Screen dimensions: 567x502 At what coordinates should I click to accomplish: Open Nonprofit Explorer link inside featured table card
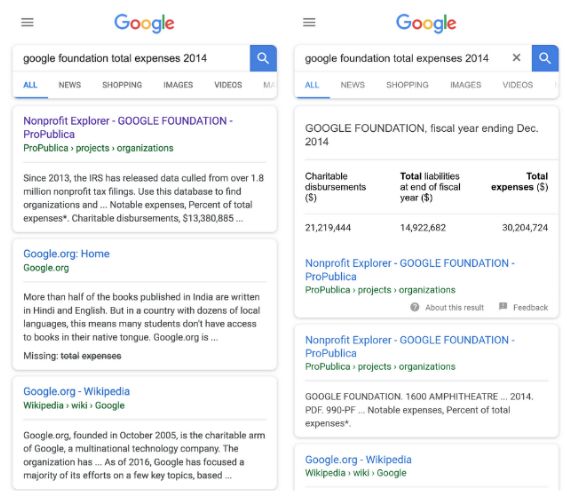coord(410,269)
